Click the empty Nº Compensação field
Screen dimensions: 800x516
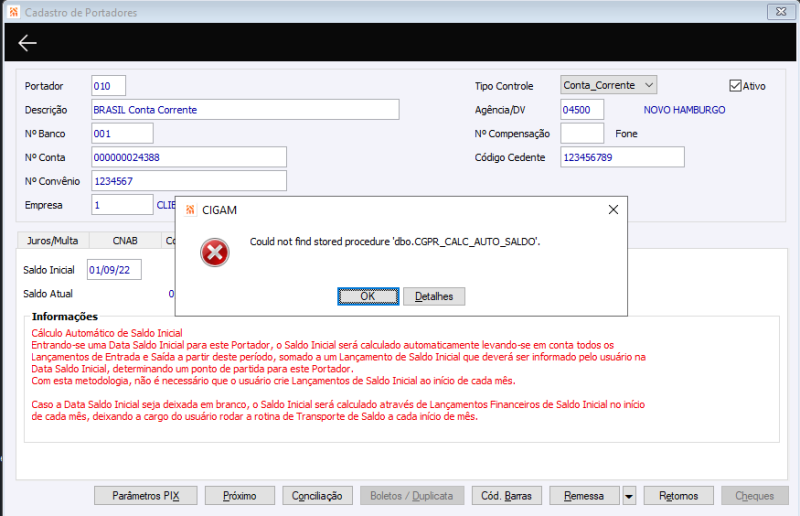582,134
